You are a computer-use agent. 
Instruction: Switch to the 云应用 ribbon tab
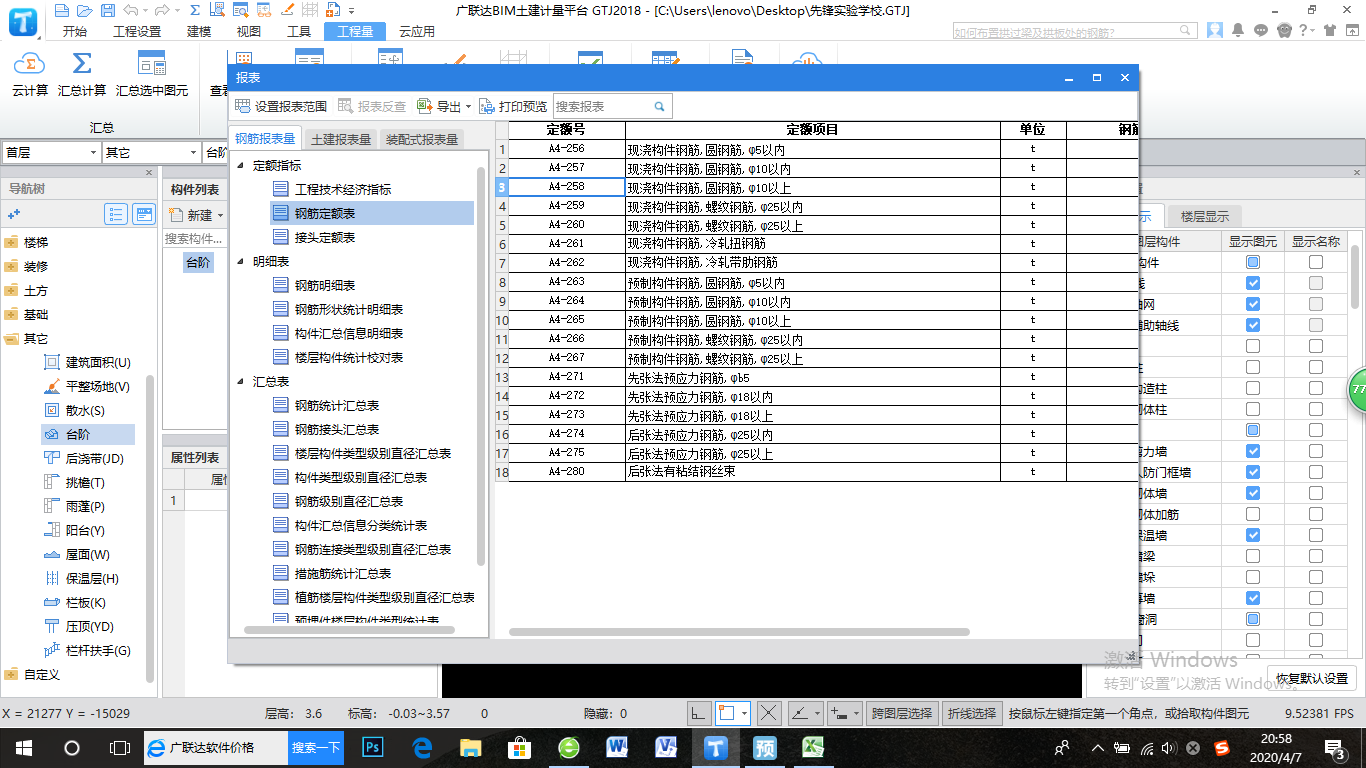coord(416,31)
